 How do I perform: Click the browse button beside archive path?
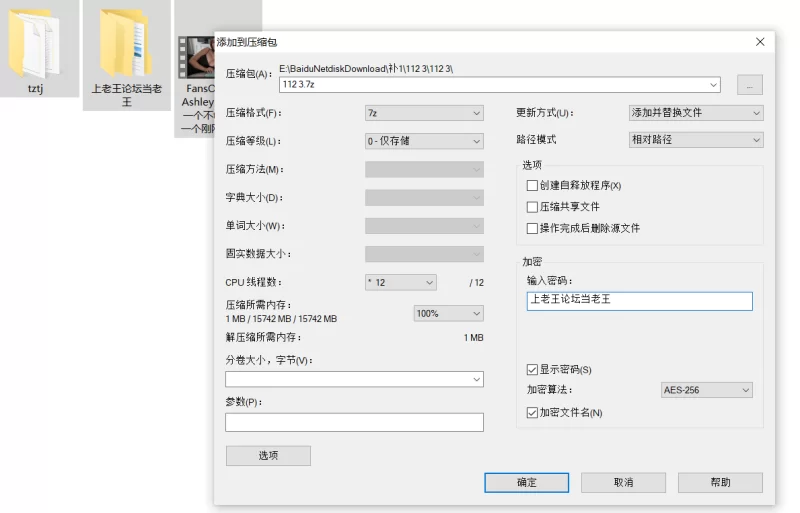(x=750, y=85)
